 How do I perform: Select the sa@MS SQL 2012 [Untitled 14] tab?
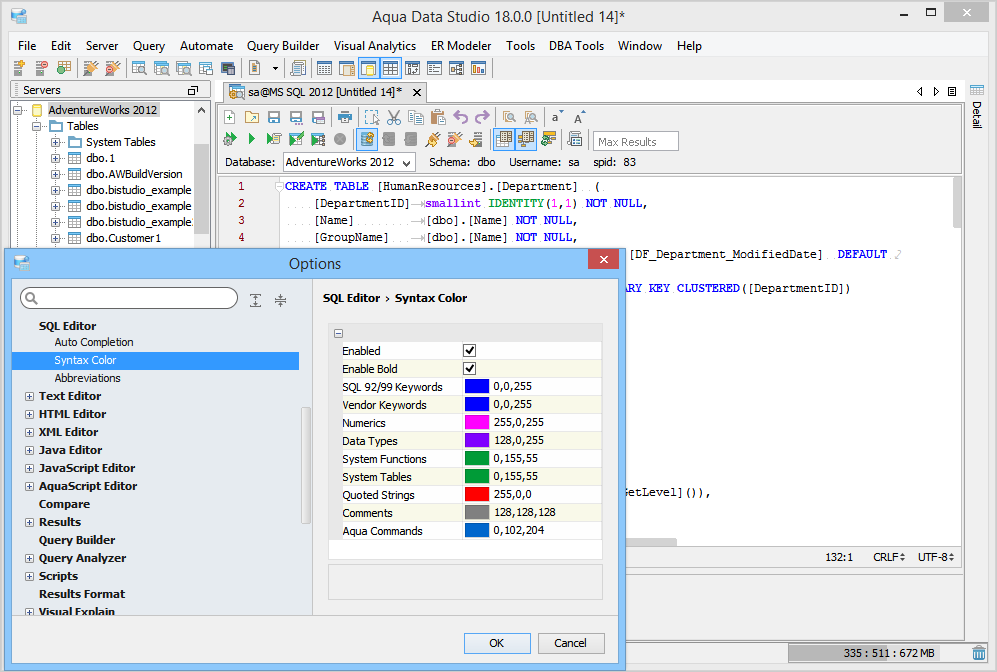(324, 92)
